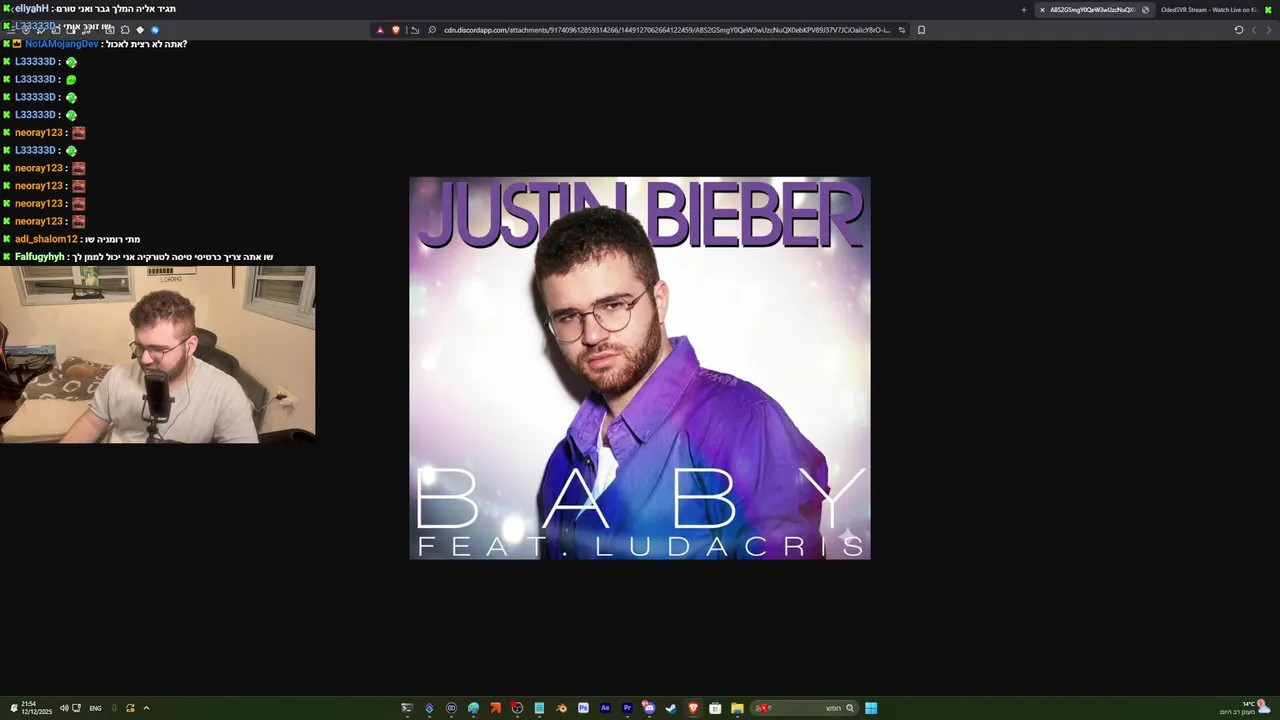Open Steam from the taskbar
1280x720 pixels.
(x=671, y=708)
